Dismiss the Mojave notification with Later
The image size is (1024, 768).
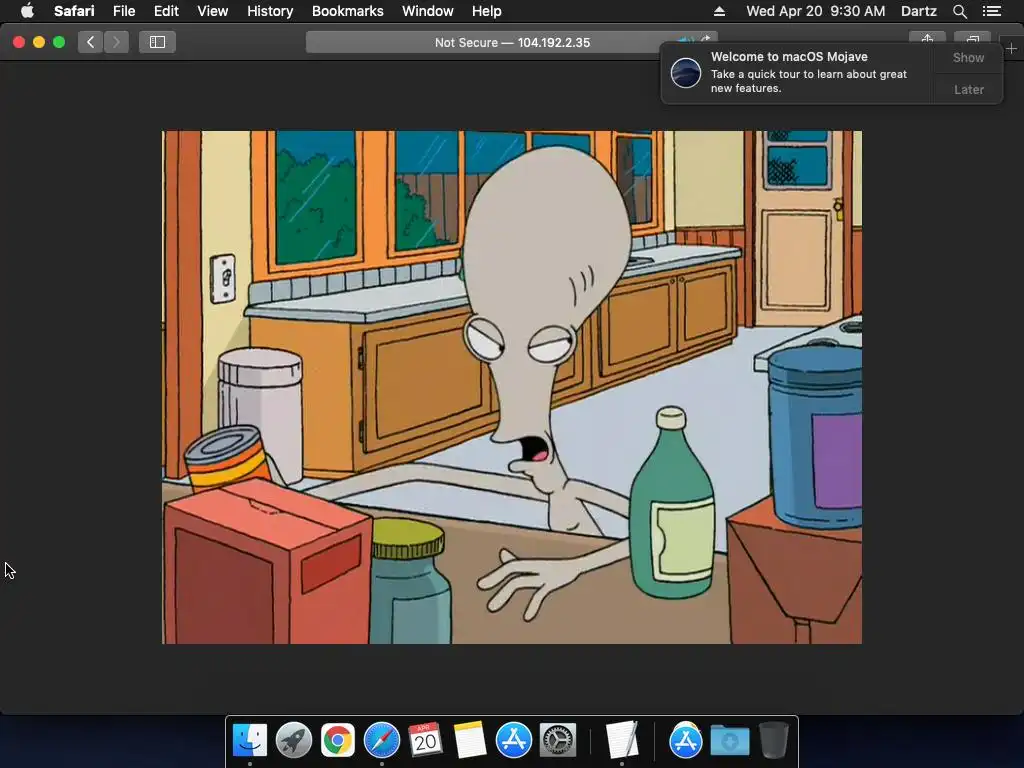[968, 90]
